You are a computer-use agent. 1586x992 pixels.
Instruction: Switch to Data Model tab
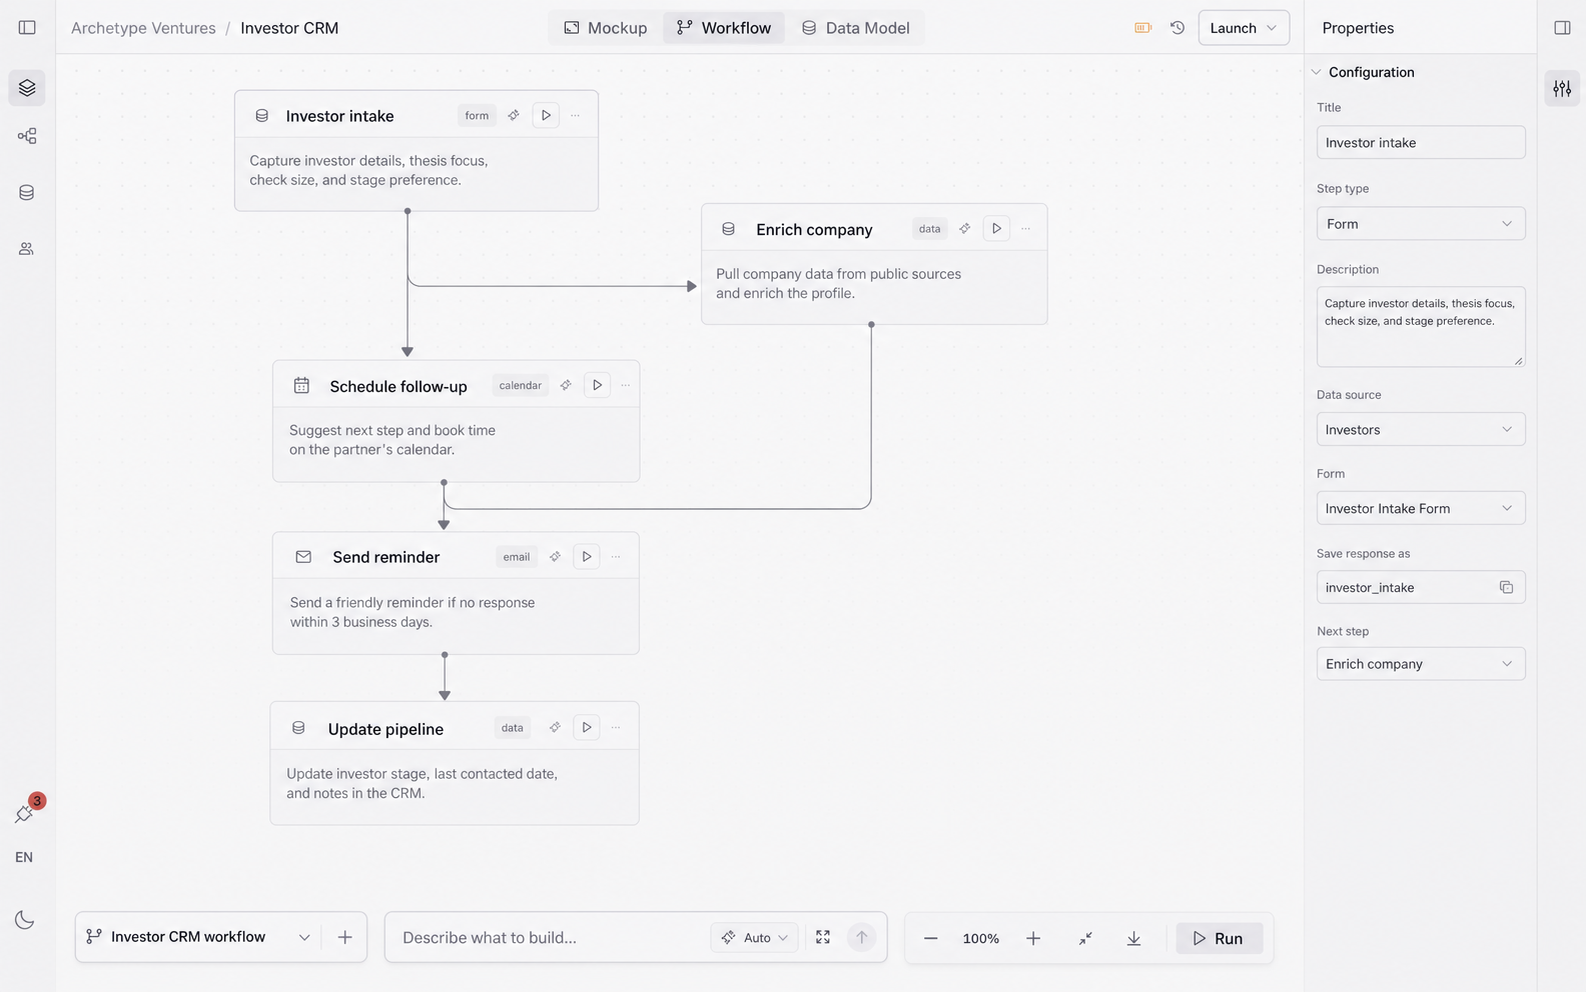coord(856,28)
